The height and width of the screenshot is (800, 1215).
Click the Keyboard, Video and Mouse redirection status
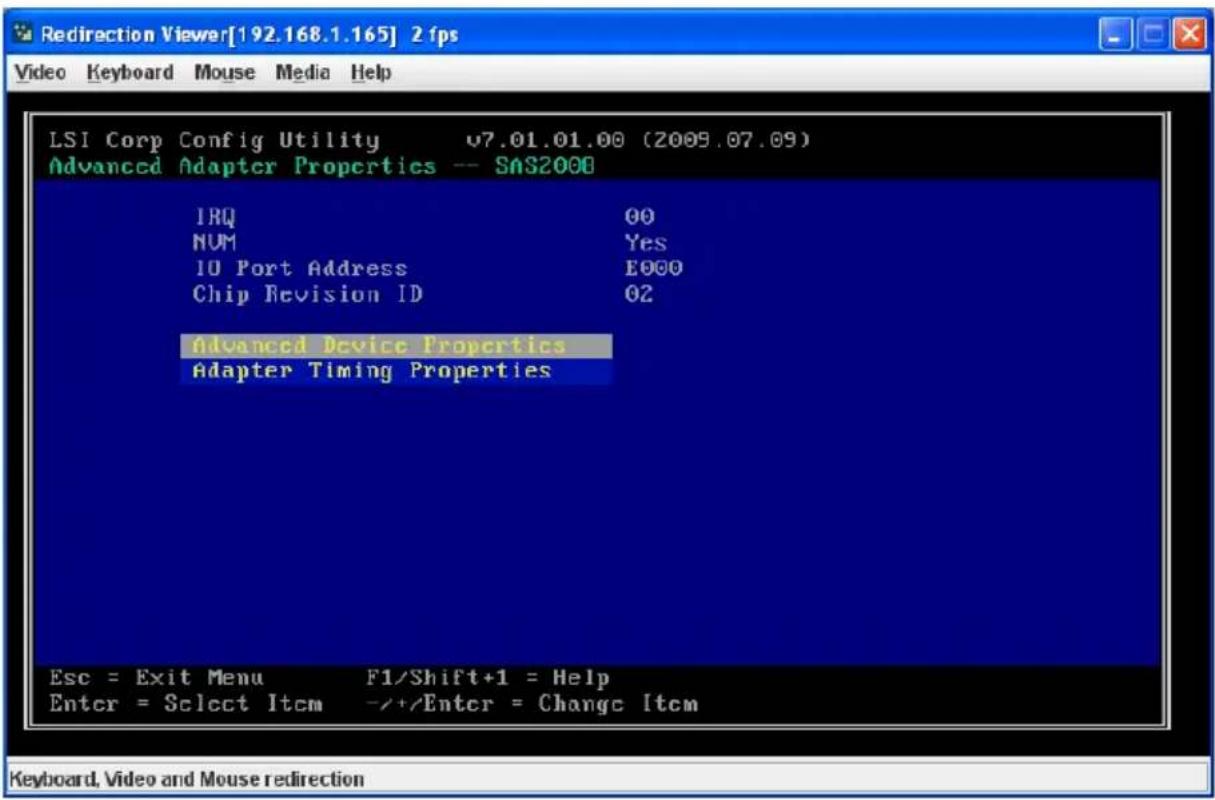click(186, 778)
